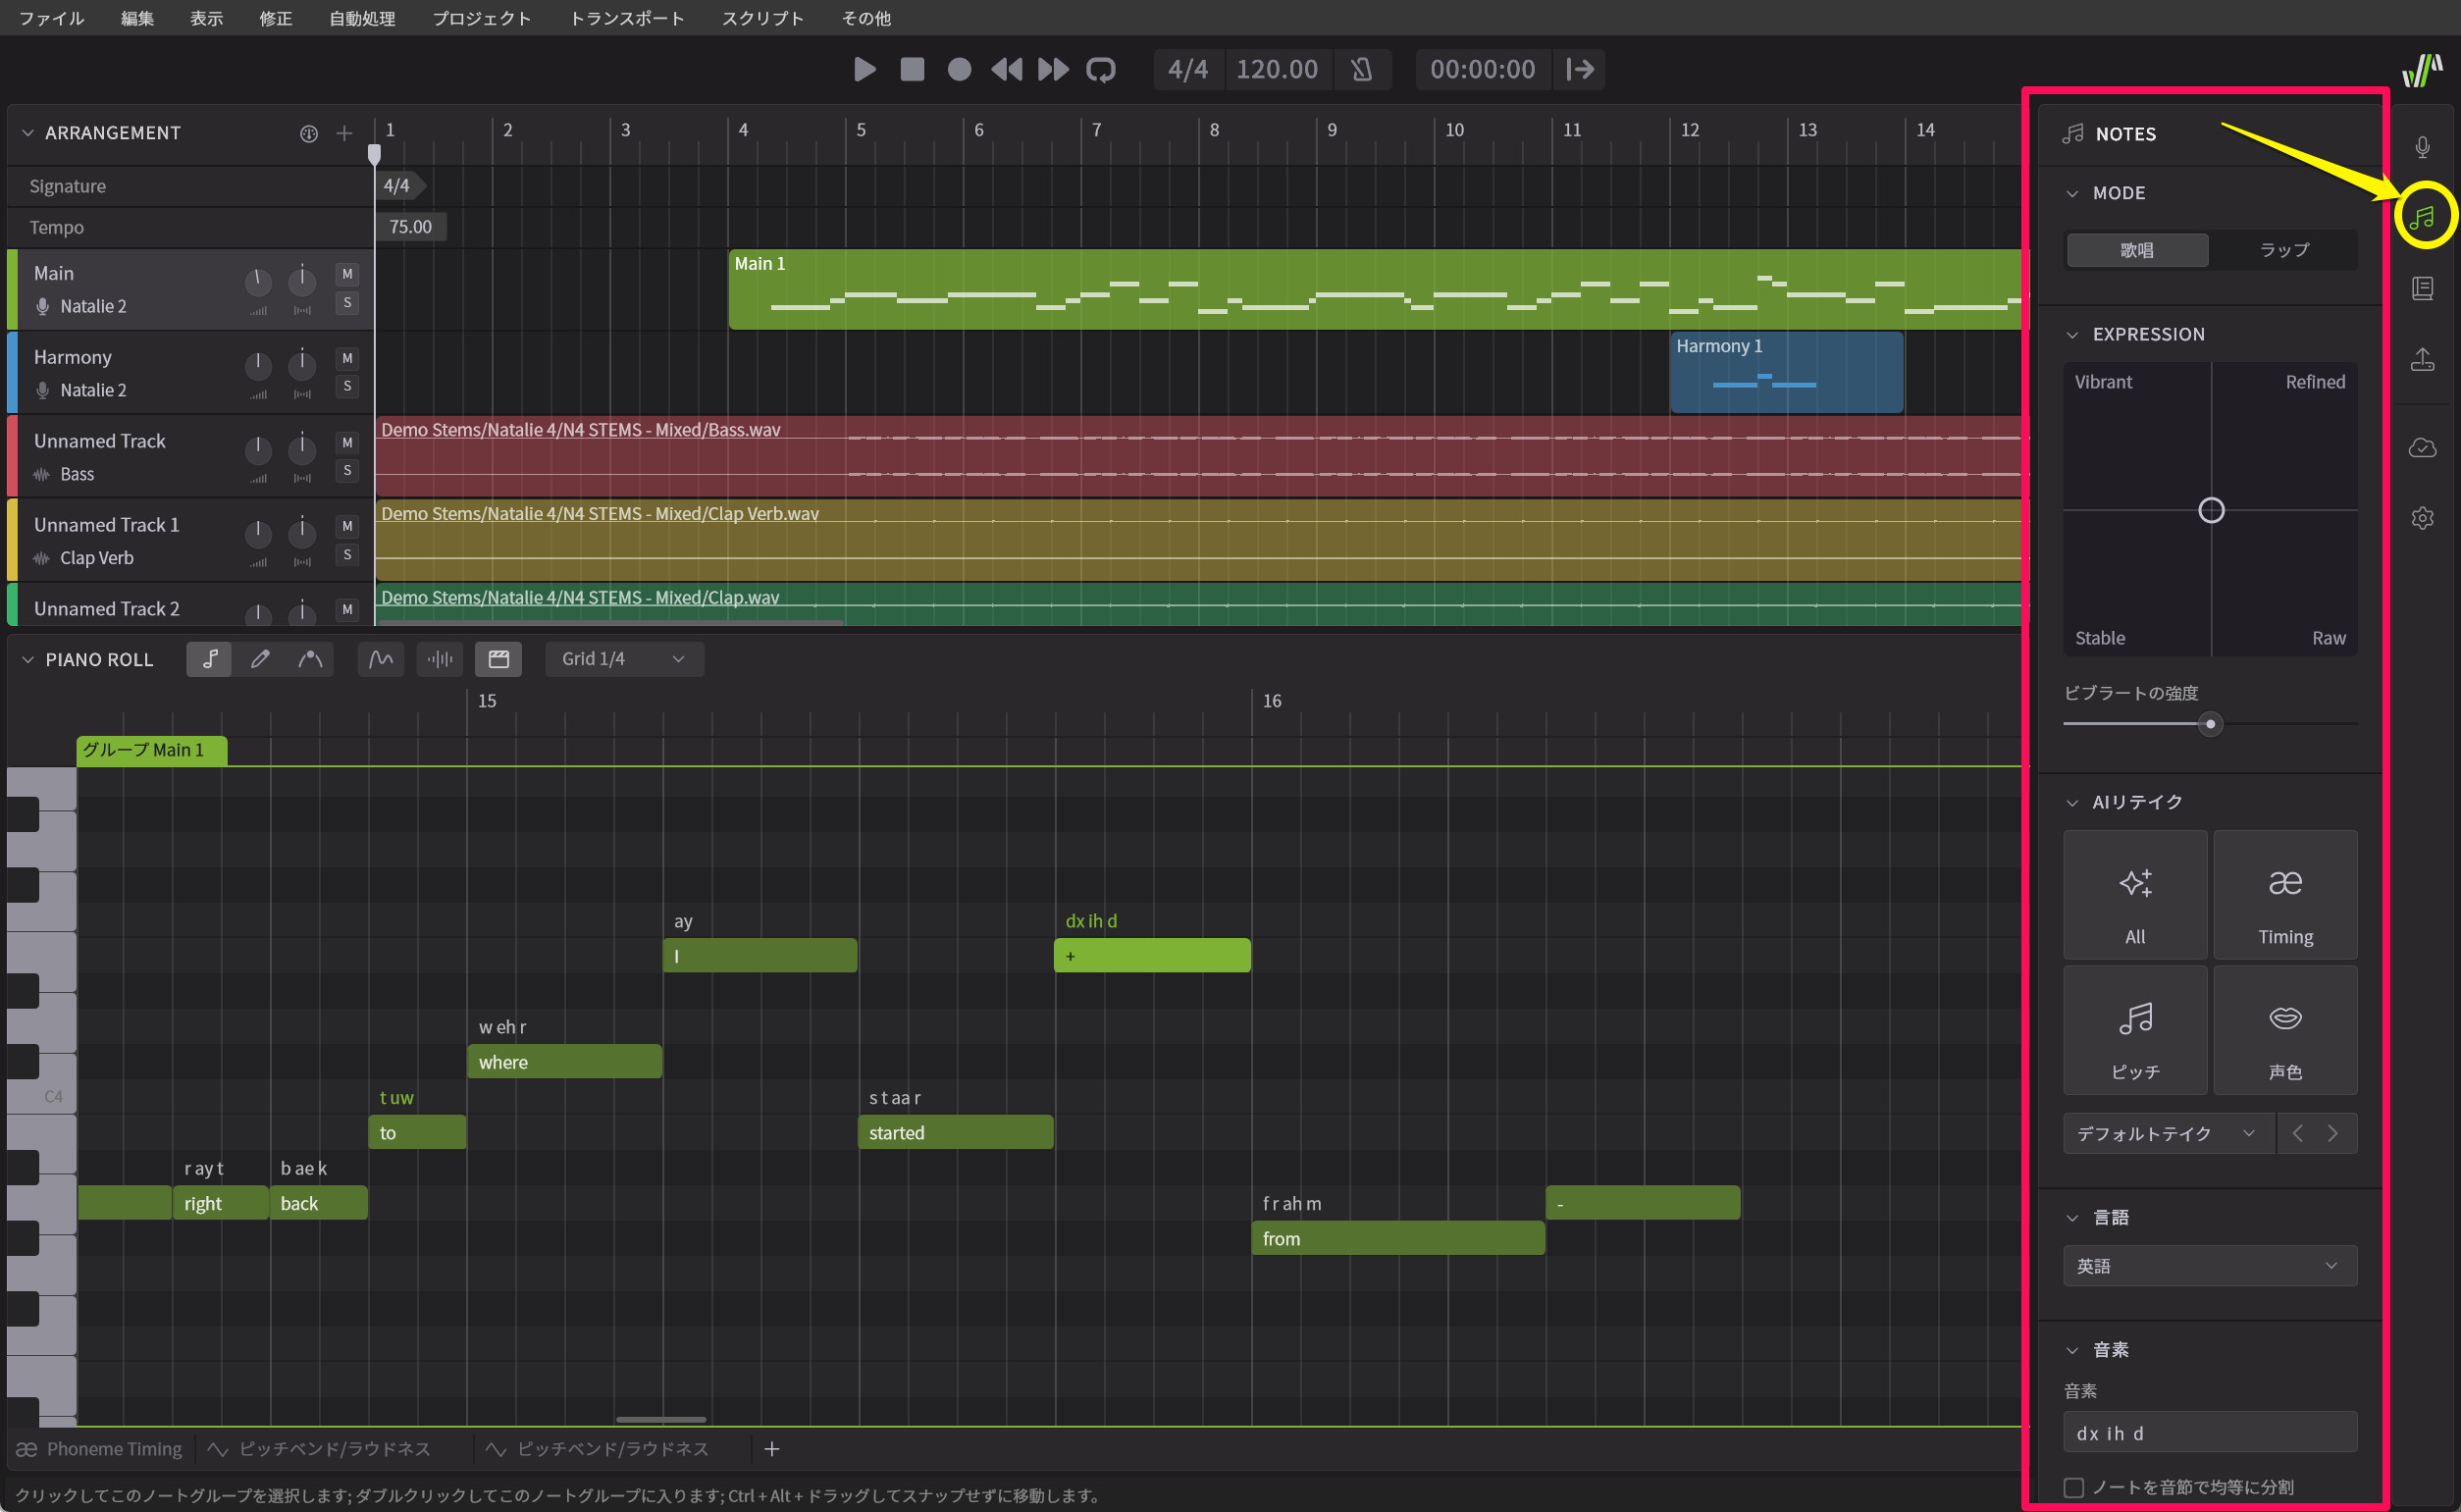Toggle the pitch waveform display icon
2461x1512 pixels.
coord(381,659)
